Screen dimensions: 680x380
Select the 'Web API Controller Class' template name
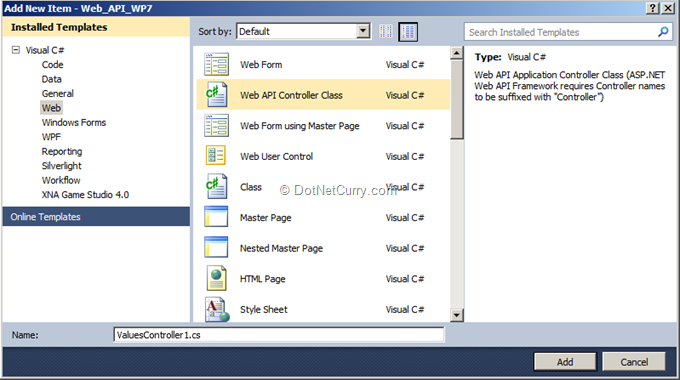(291, 95)
